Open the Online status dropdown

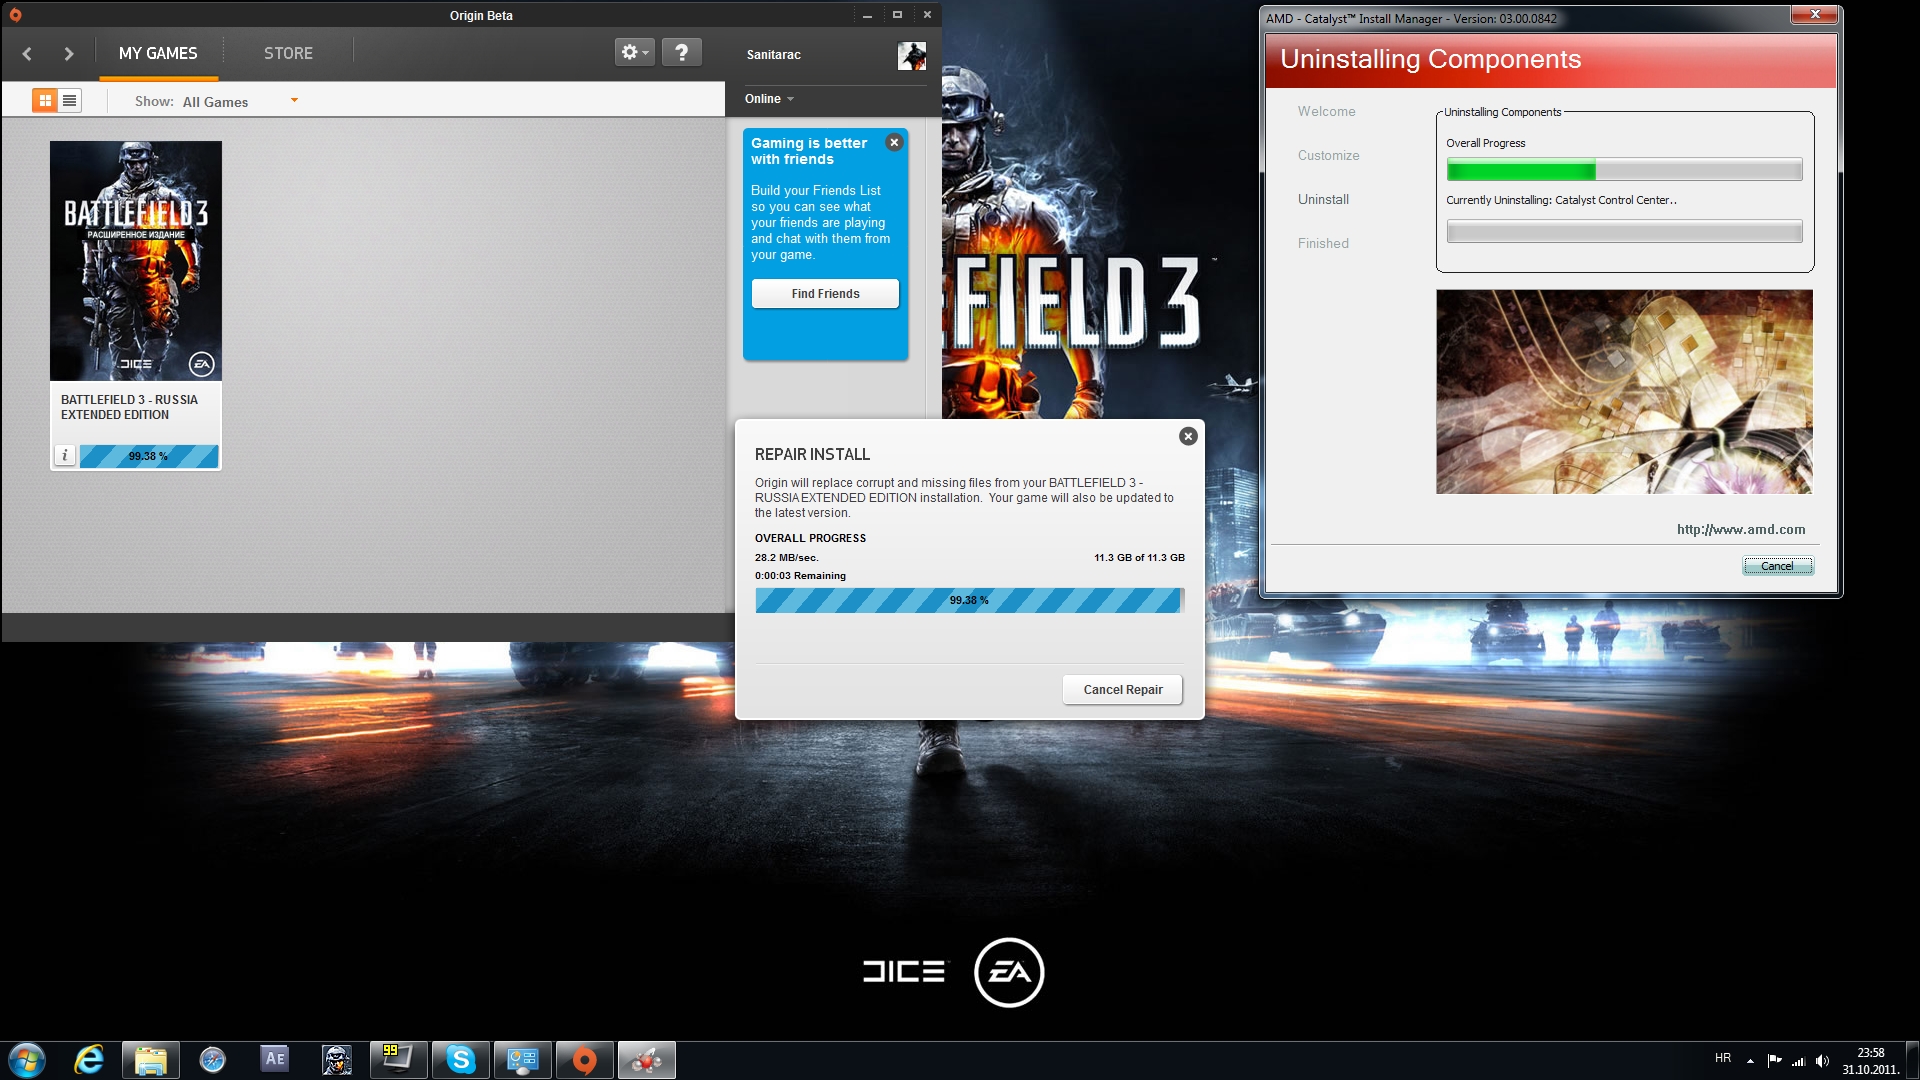769,99
